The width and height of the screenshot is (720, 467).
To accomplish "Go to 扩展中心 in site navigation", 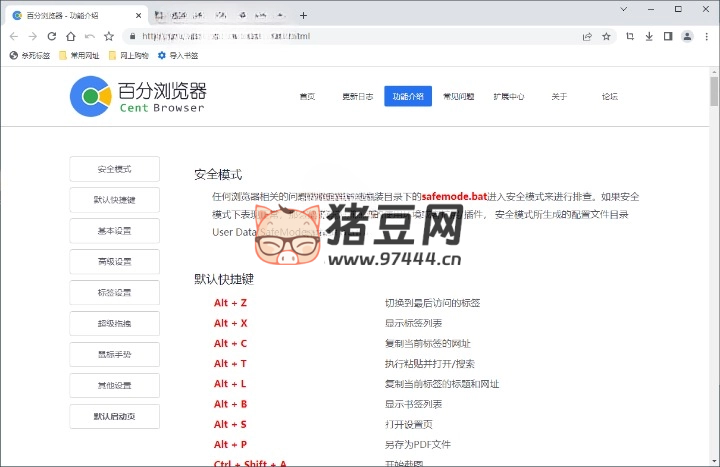I will [x=508, y=97].
